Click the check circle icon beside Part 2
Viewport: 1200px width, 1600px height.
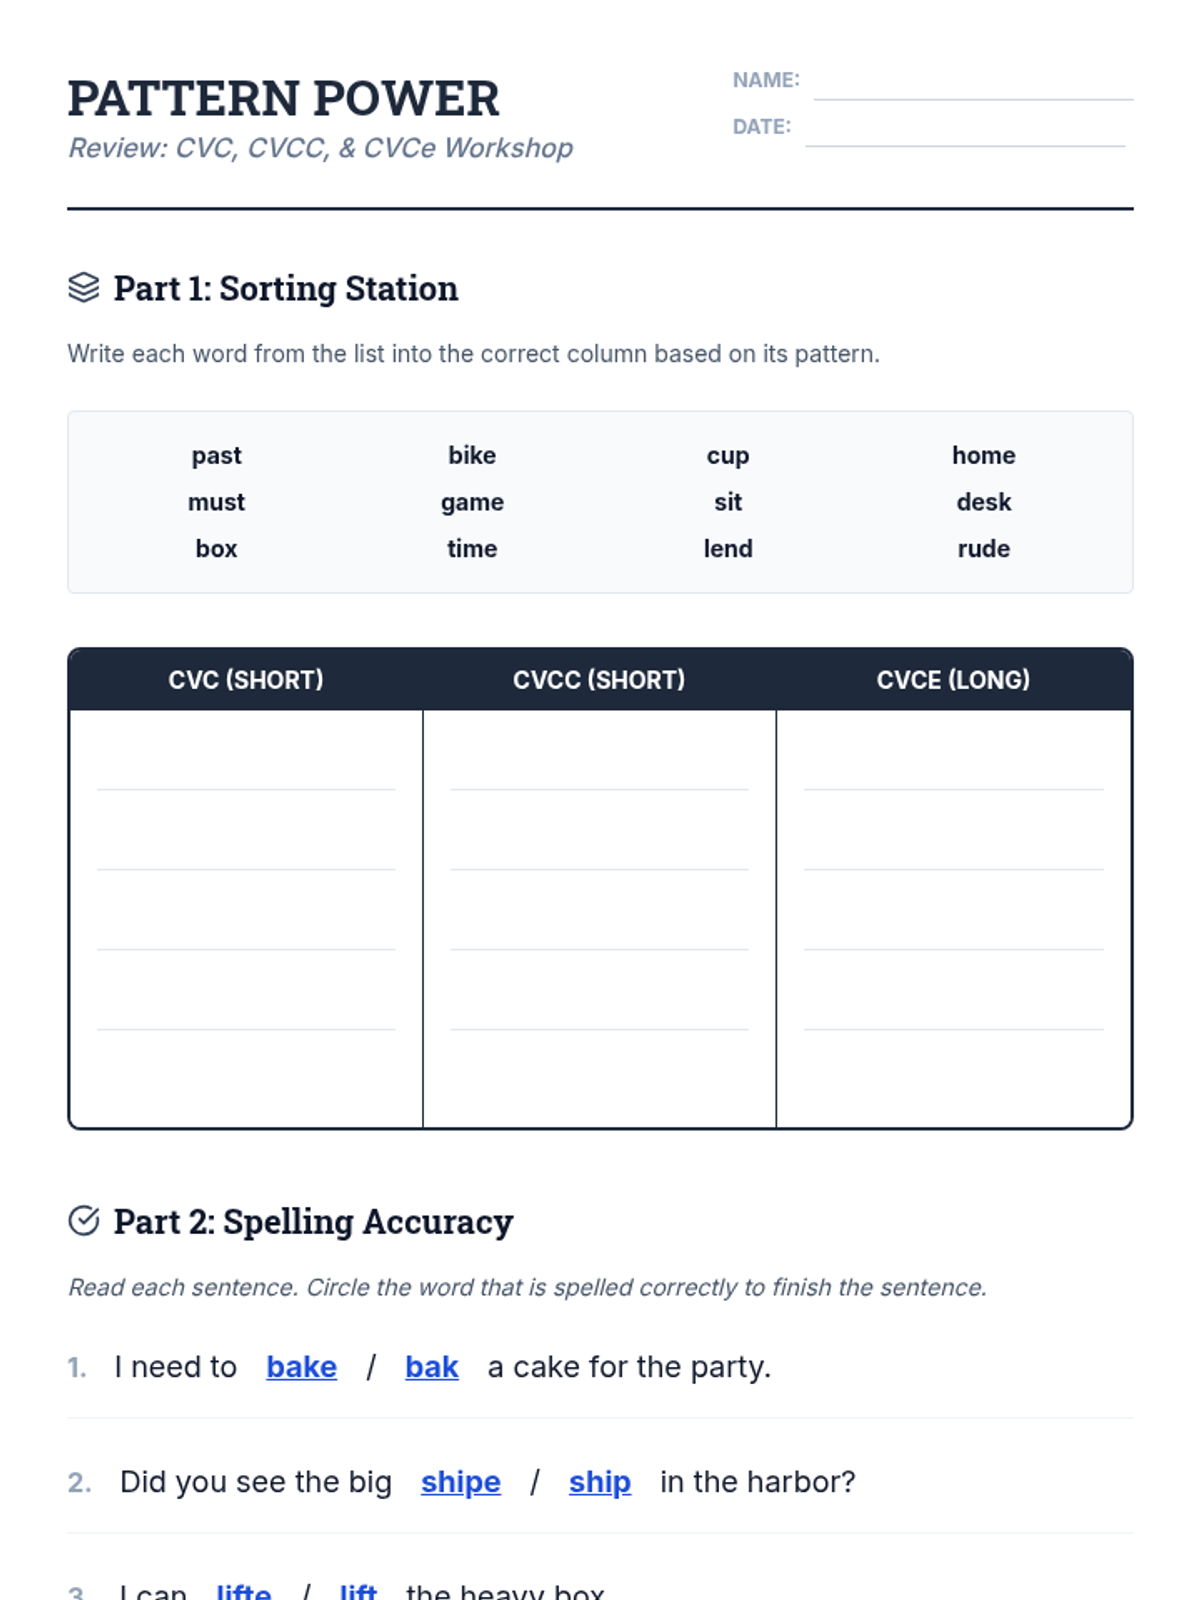pyautogui.click(x=84, y=1221)
